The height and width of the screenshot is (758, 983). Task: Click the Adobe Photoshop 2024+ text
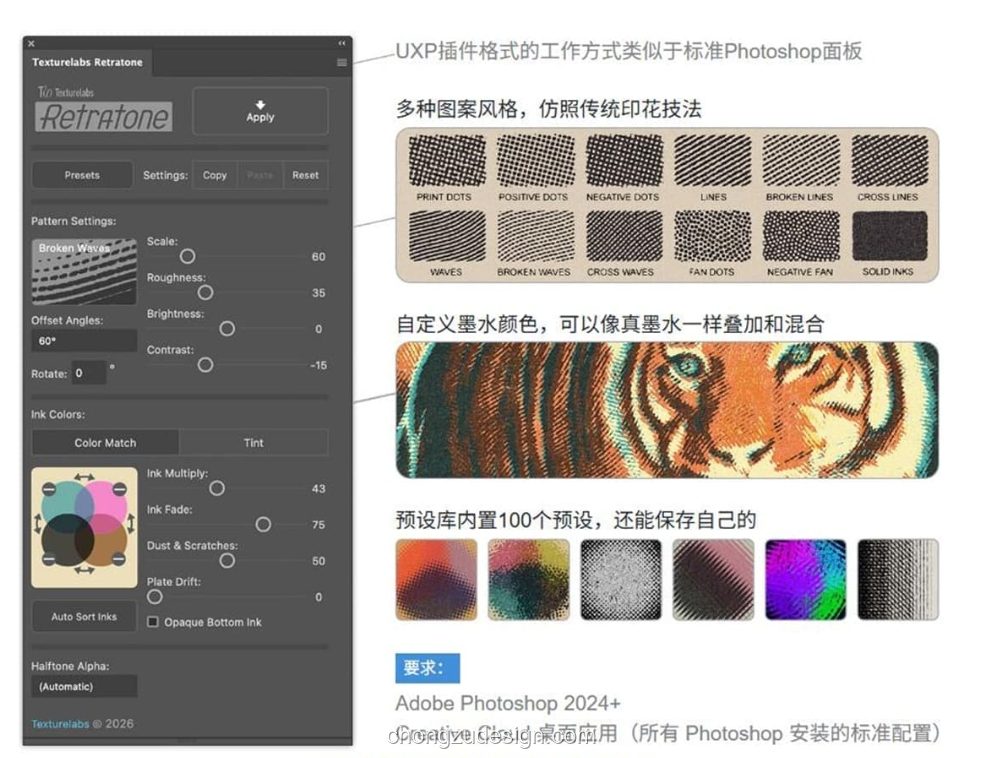(x=508, y=703)
